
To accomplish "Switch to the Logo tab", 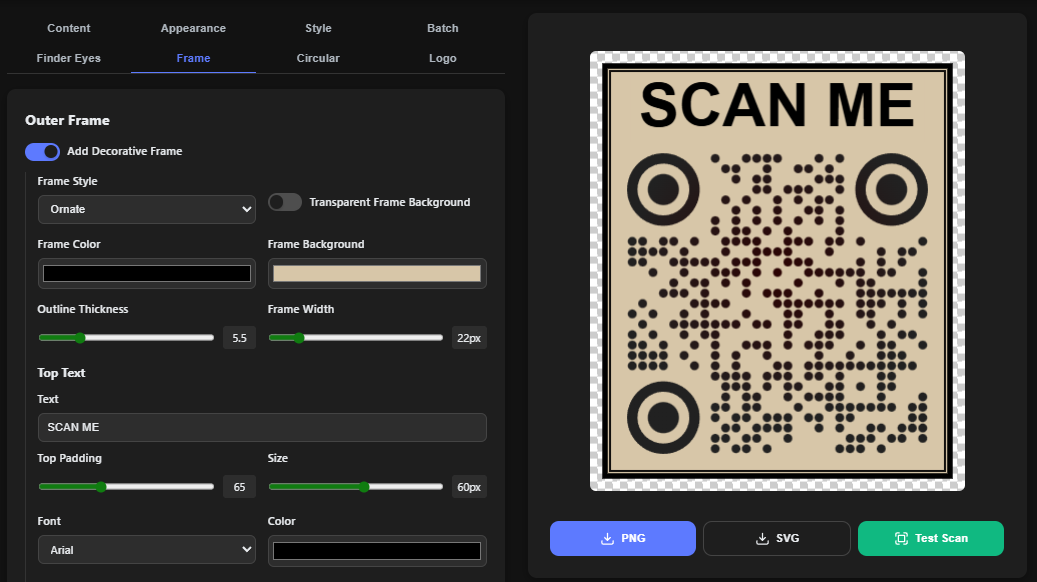I will pos(442,58).
